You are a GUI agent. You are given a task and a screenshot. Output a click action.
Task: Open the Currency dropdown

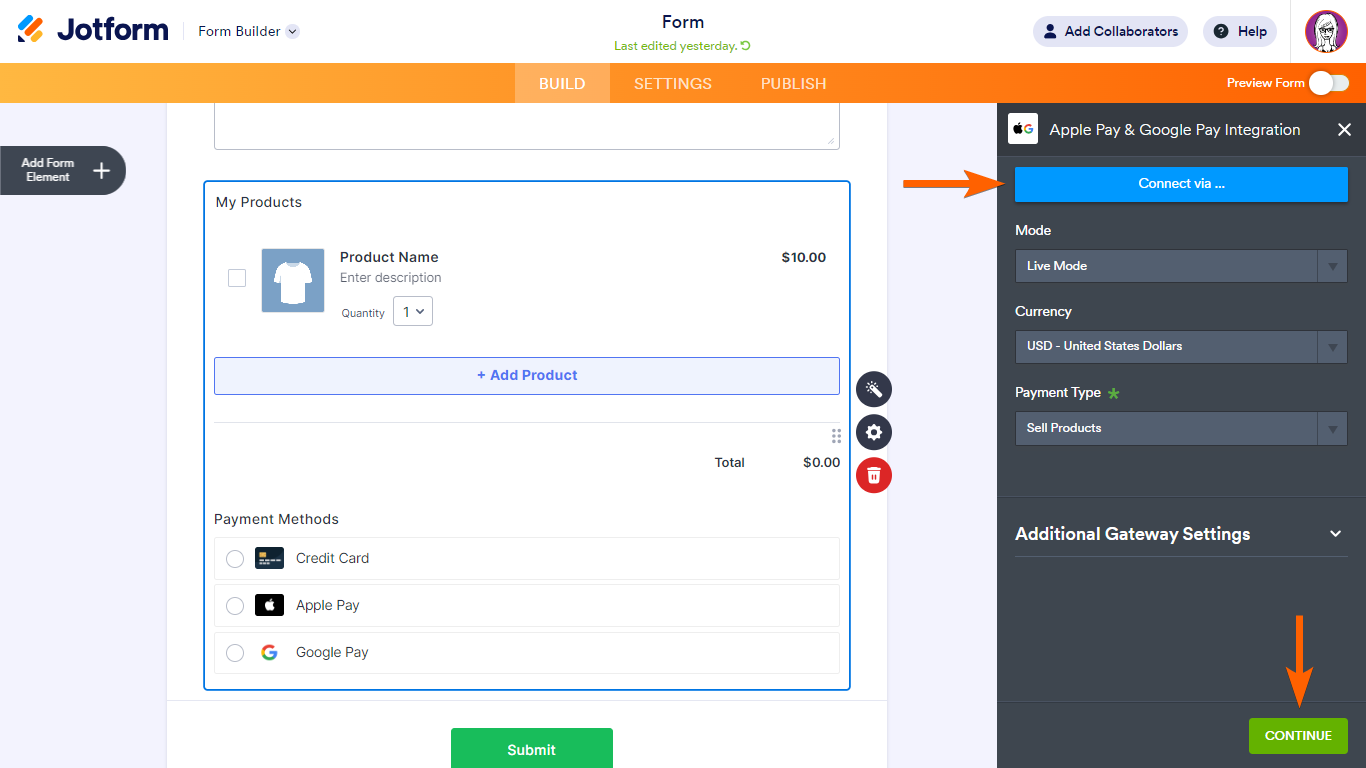coord(1181,347)
